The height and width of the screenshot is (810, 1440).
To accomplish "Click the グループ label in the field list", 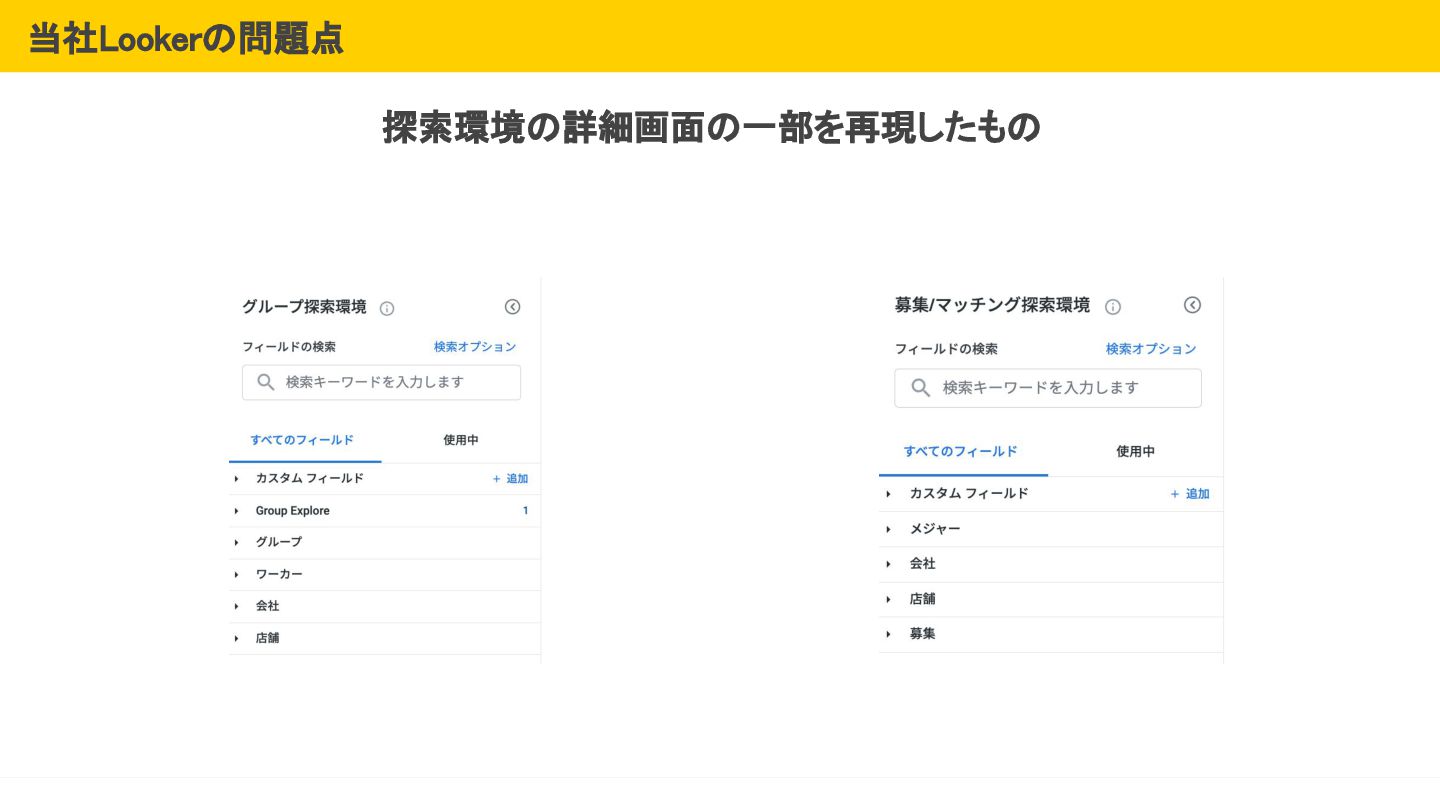I will click(x=279, y=542).
